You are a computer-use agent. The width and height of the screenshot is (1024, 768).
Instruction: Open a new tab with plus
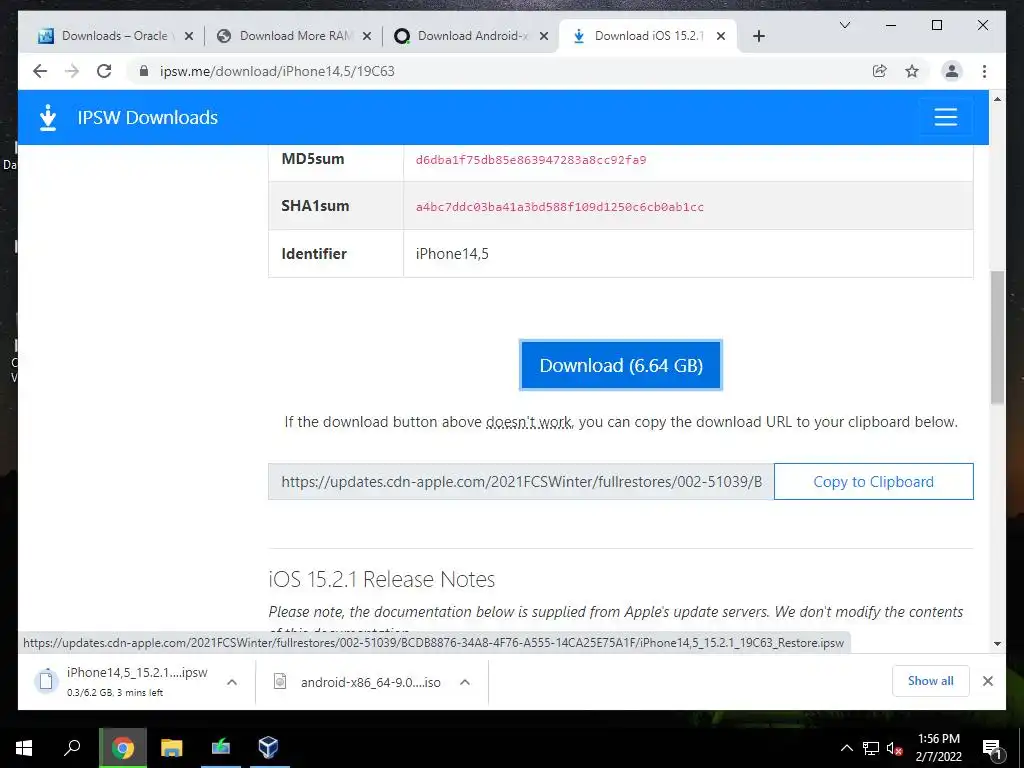pyautogui.click(x=758, y=36)
